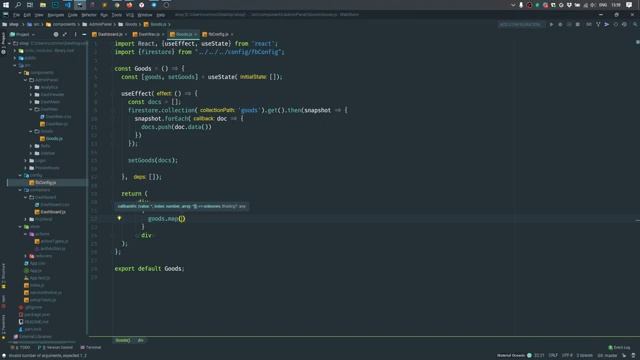
Task: Click the toolbar search magnifier icon
Action: pyautogui.click(x=635, y=24)
